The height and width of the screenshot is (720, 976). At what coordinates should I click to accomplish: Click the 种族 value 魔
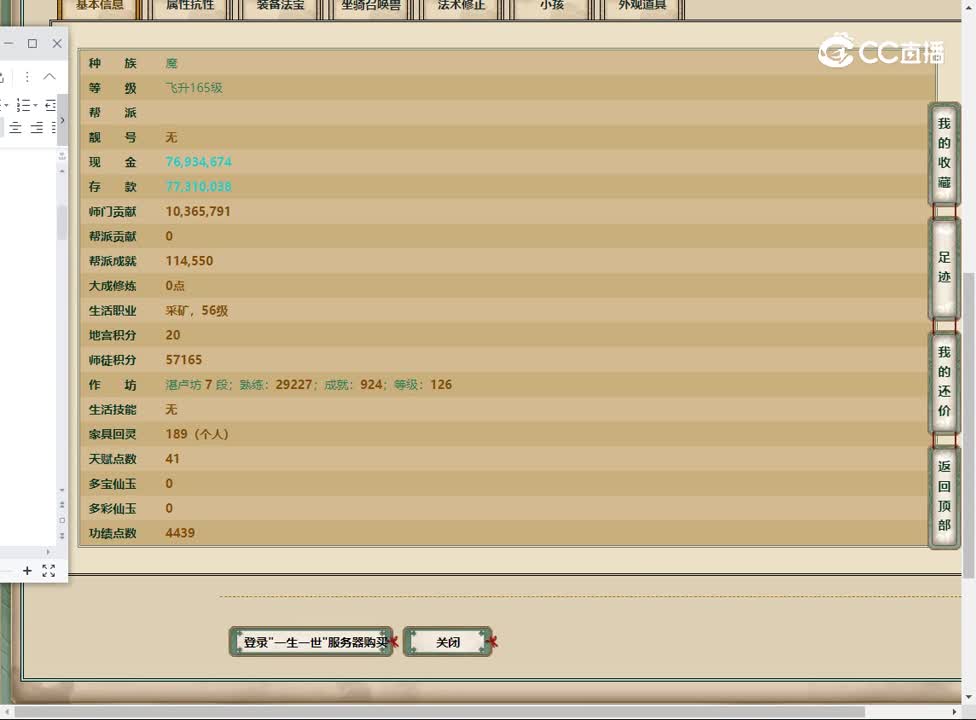point(171,63)
